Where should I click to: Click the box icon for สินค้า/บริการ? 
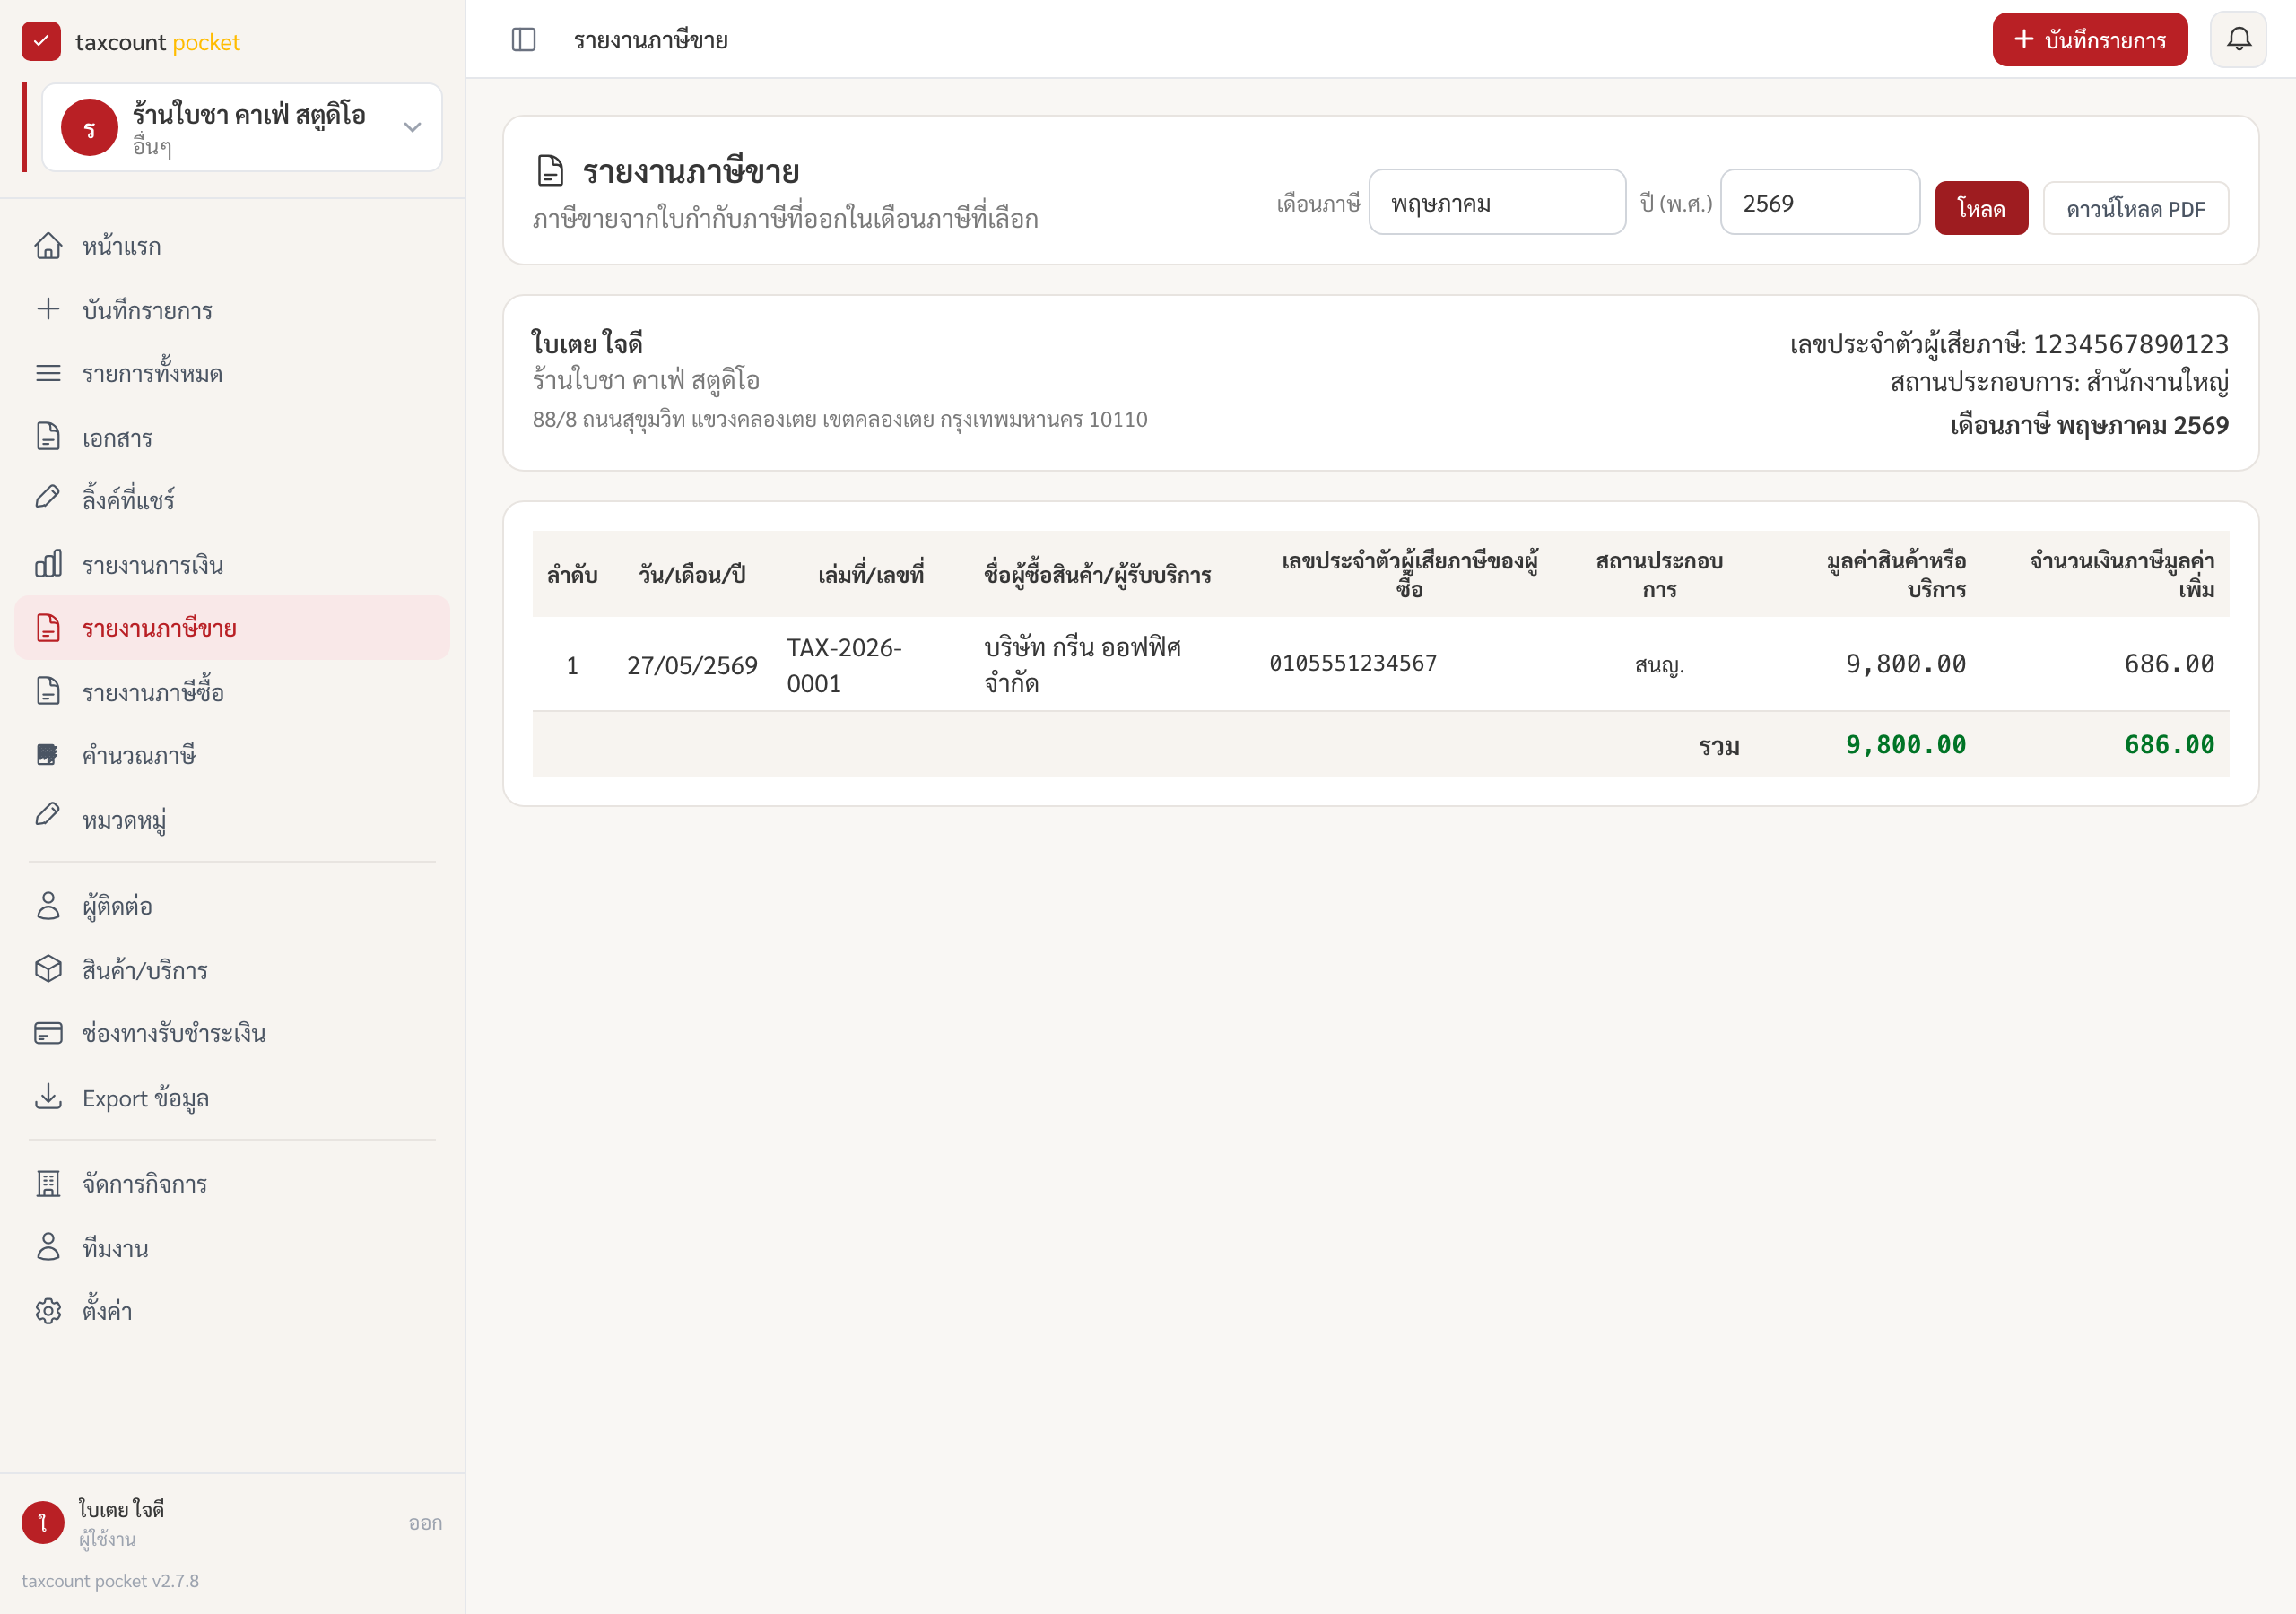point(48,970)
